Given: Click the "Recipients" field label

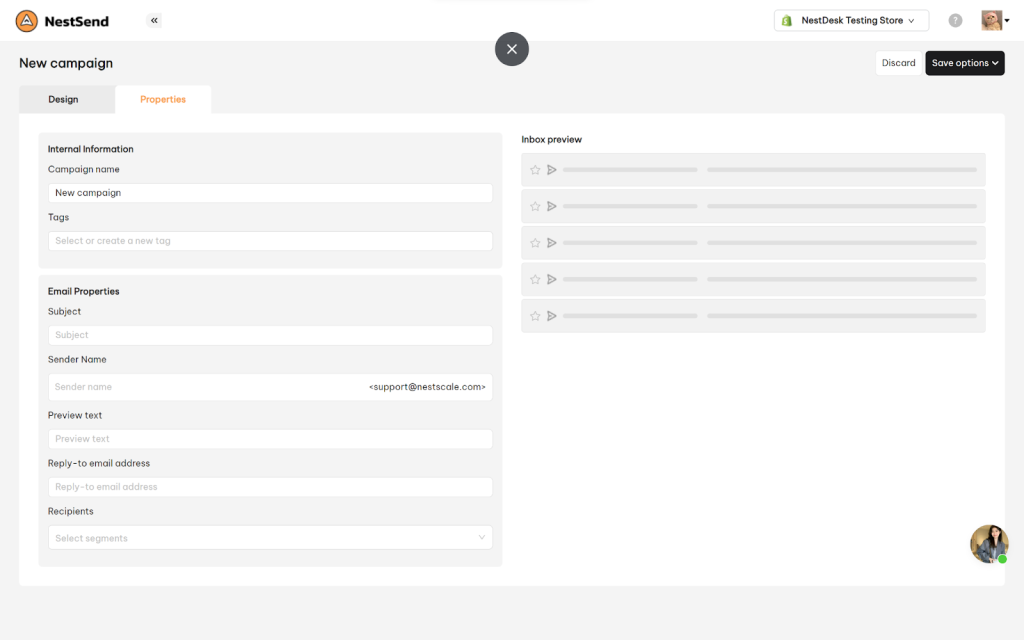Looking at the screenshot, I should (x=71, y=511).
